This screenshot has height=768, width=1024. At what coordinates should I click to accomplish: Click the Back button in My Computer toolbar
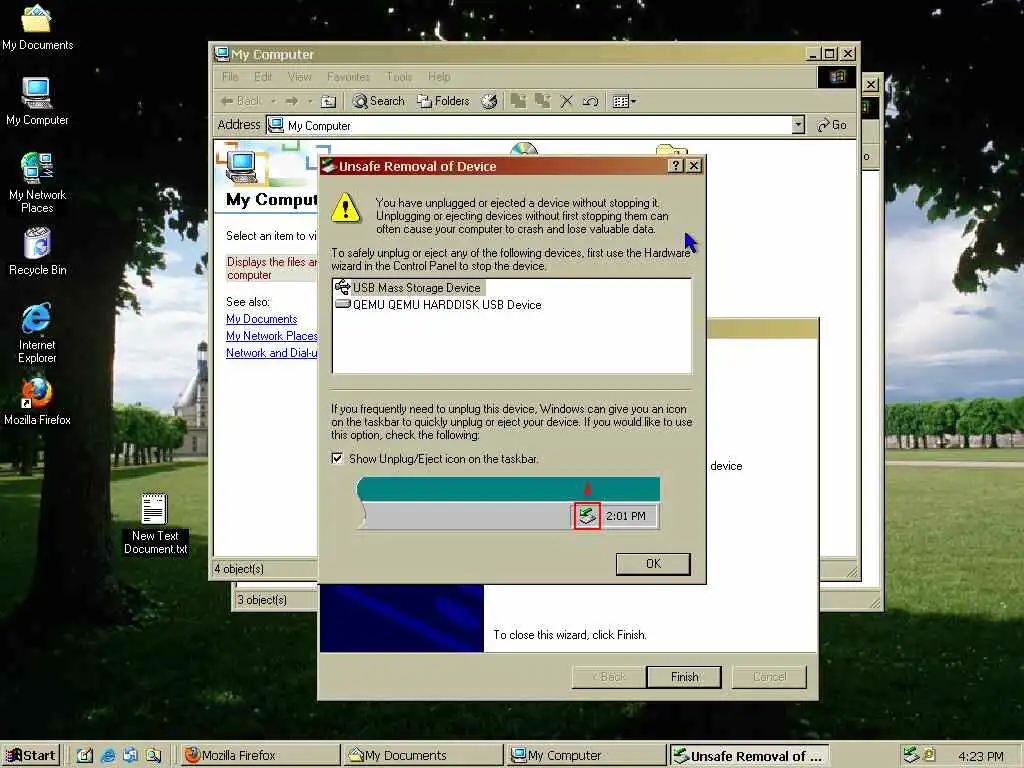(x=241, y=101)
